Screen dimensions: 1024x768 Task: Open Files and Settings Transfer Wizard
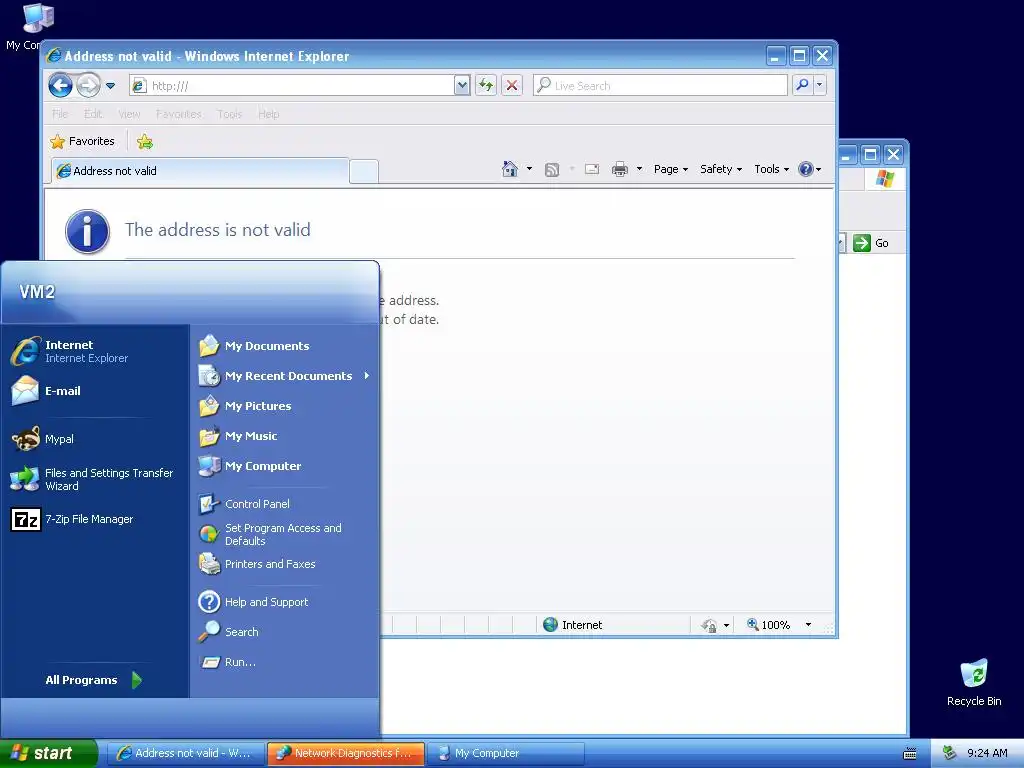pos(97,479)
